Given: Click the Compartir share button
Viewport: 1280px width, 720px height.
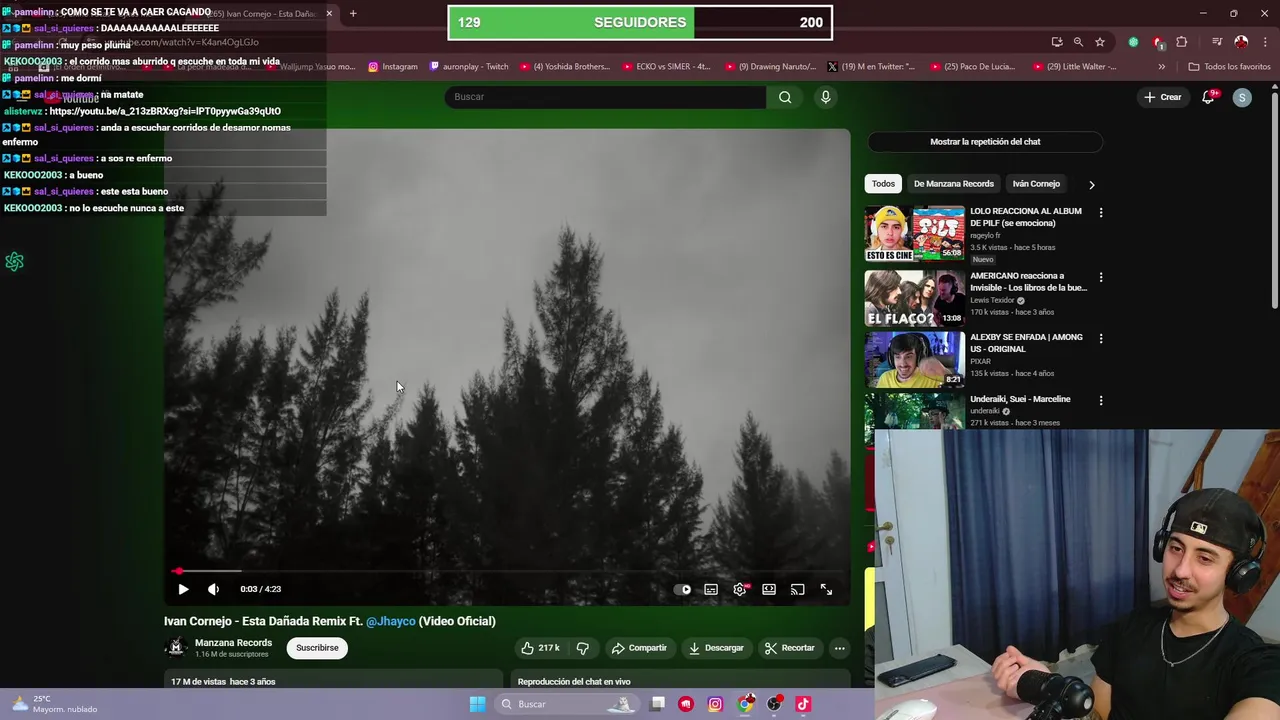Looking at the screenshot, I should 639,648.
